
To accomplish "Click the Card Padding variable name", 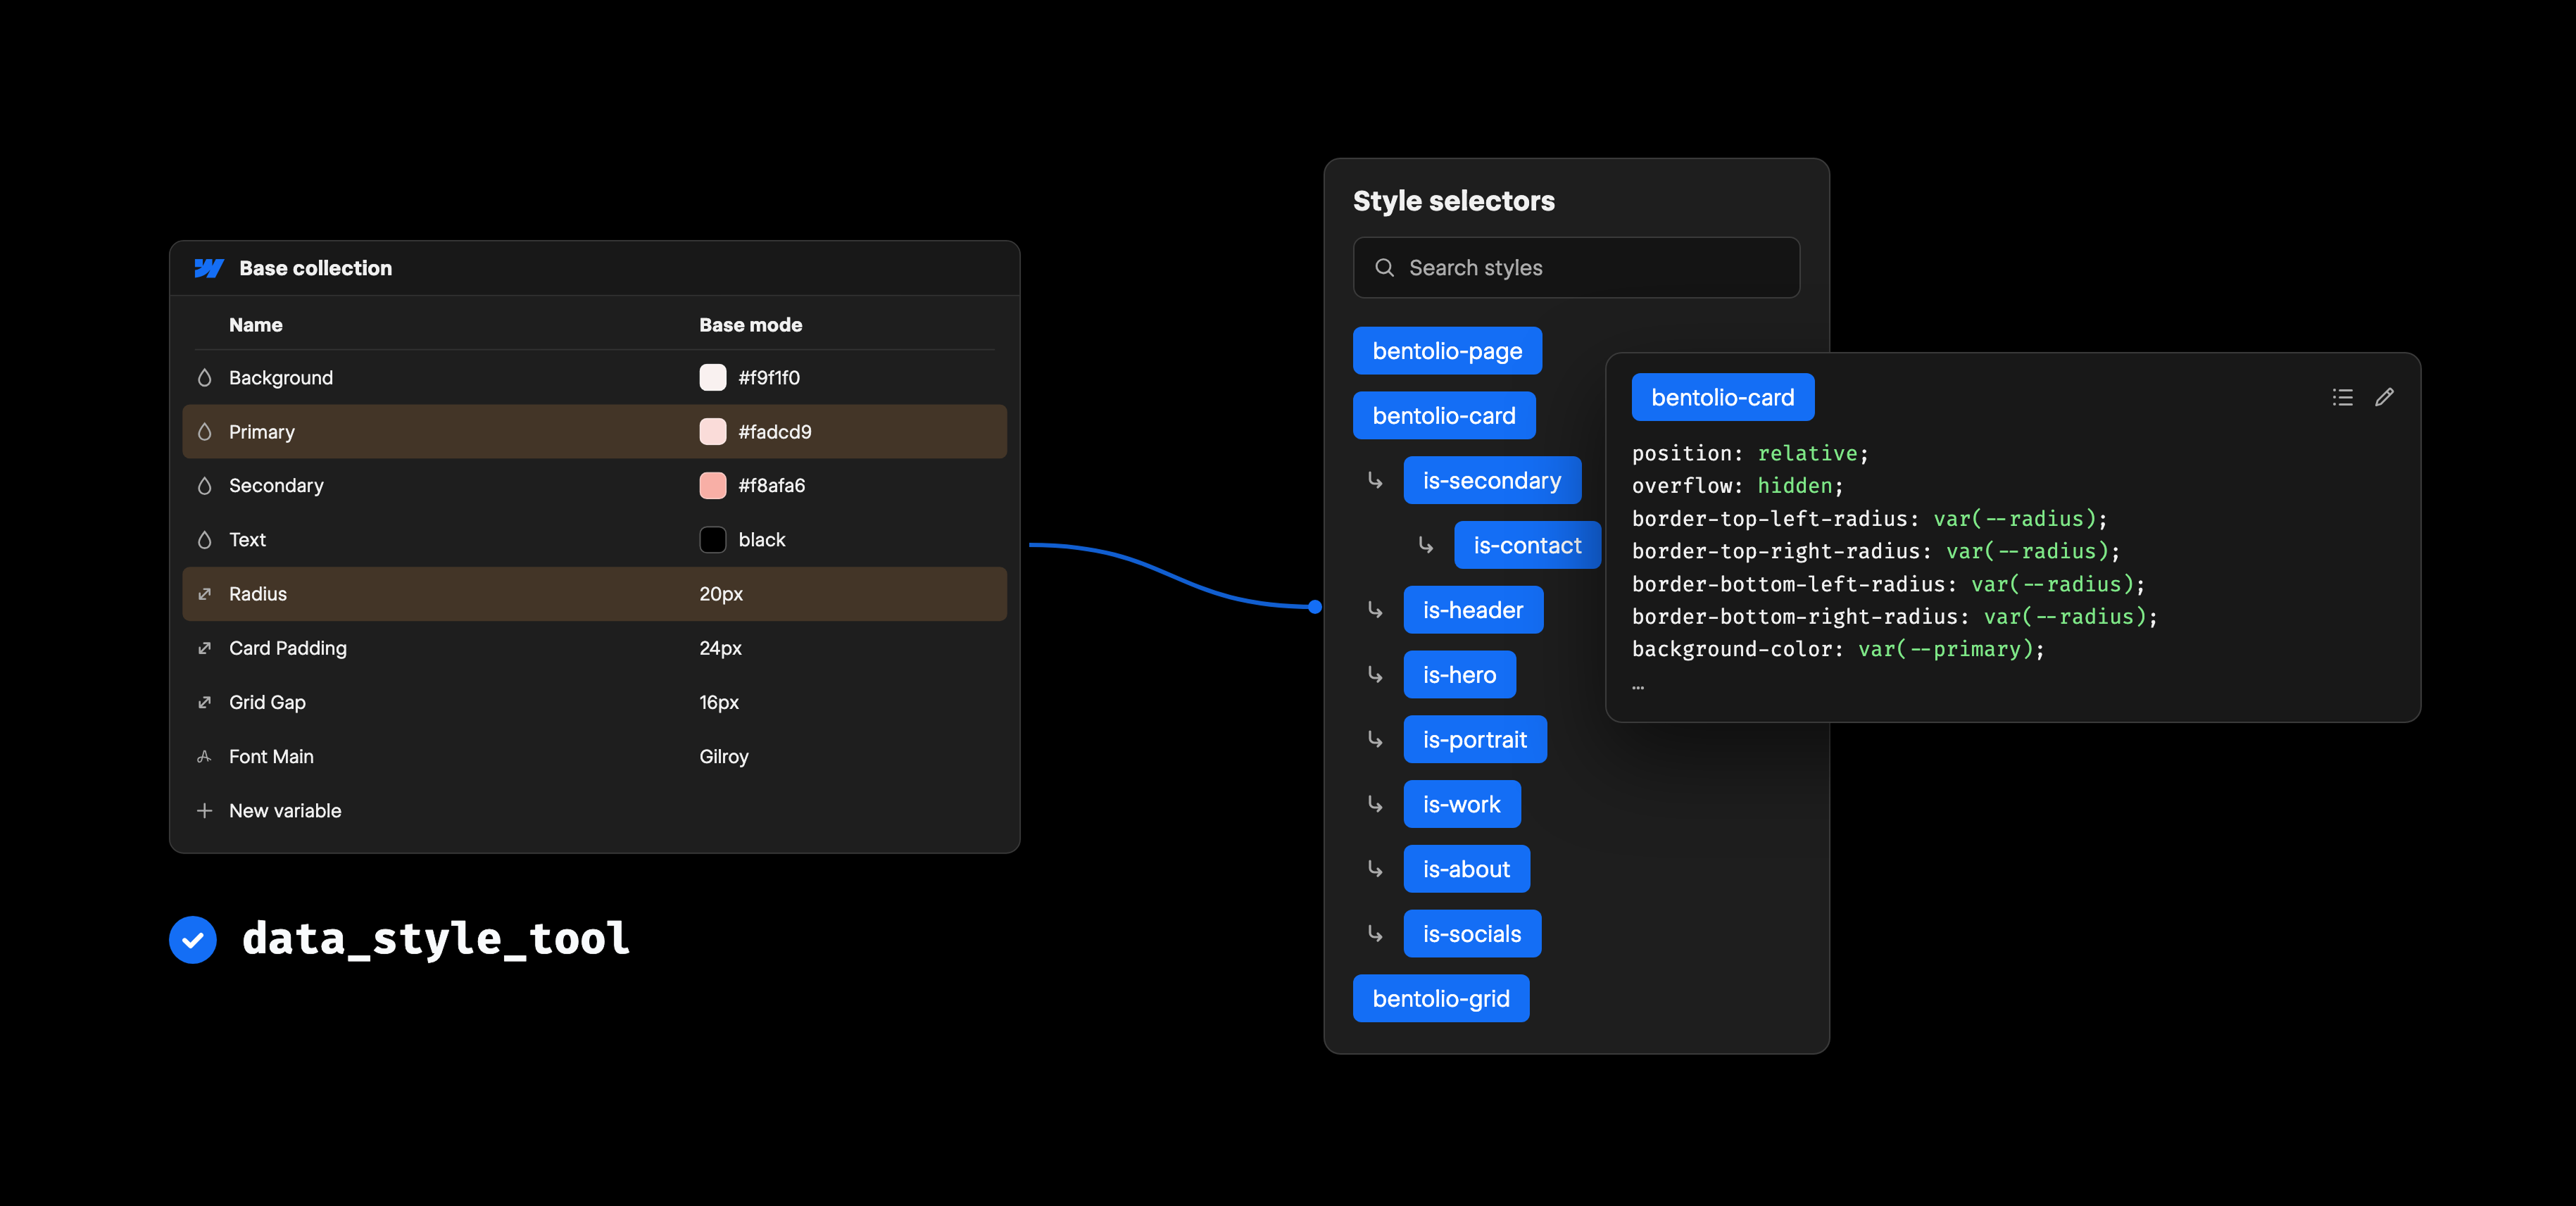I will point(288,648).
